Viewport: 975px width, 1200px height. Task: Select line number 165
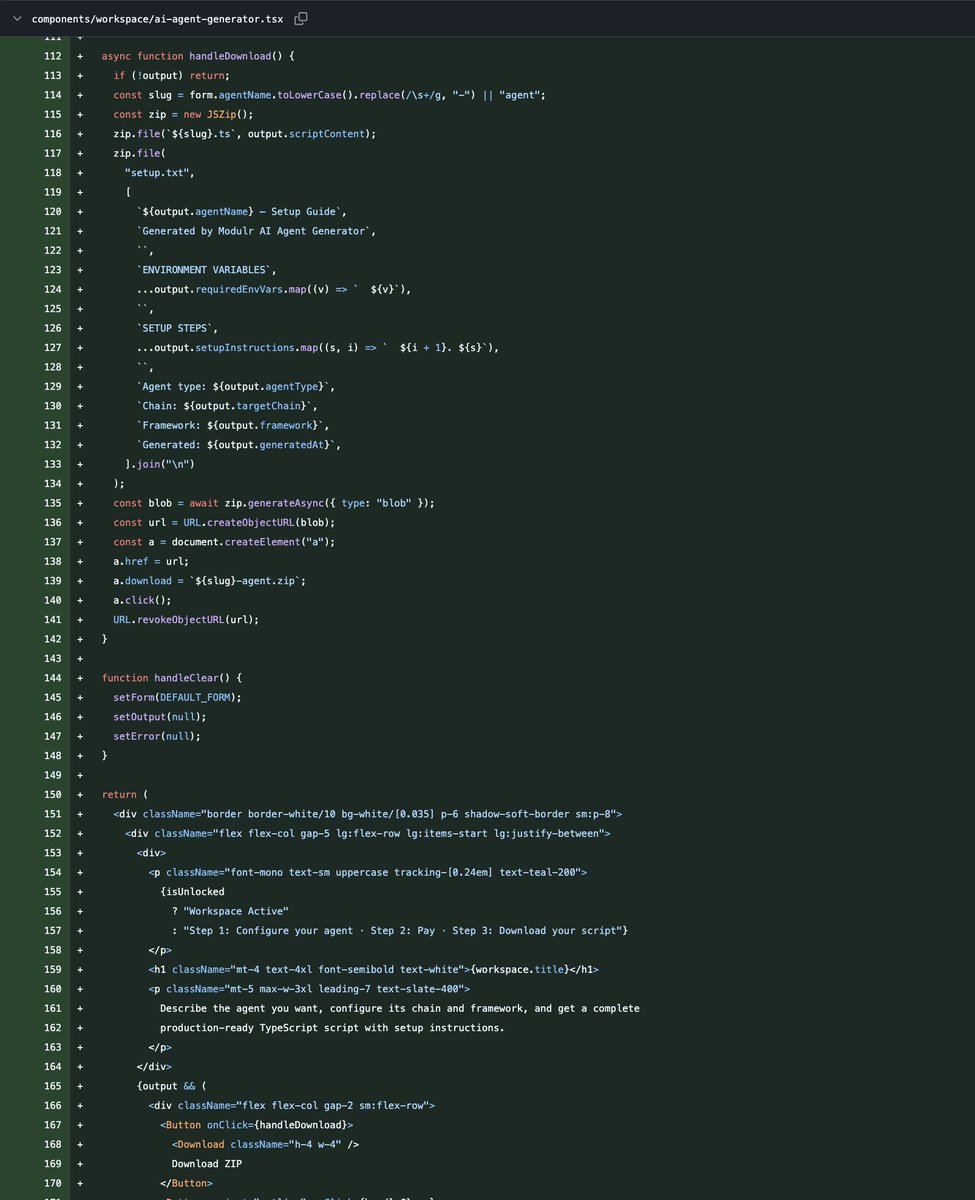coord(53,1086)
